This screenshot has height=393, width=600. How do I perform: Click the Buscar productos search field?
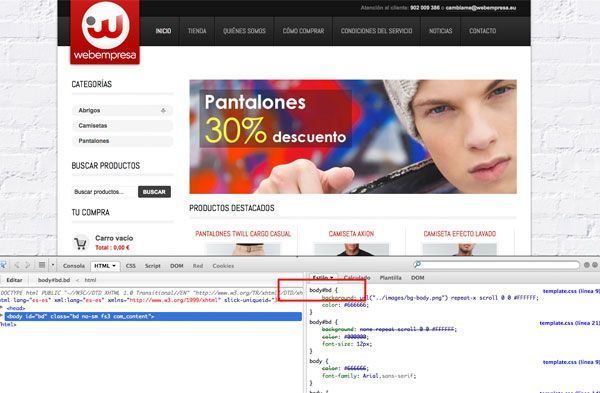coord(104,192)
